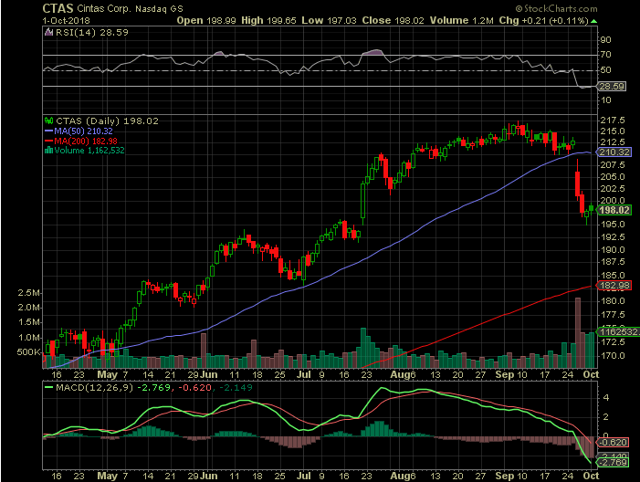Click the MA(200) 182.98 legend text

(86, 141)
